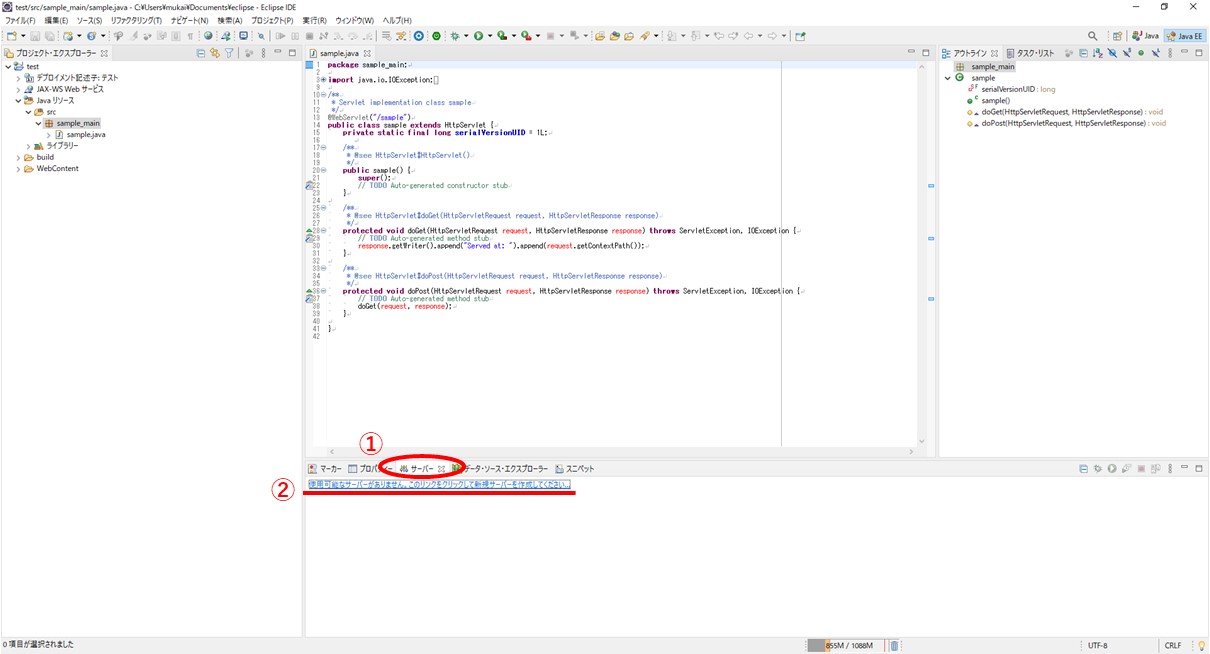
Task: Switch to the Java perspective
Action: pos(1145,36)
